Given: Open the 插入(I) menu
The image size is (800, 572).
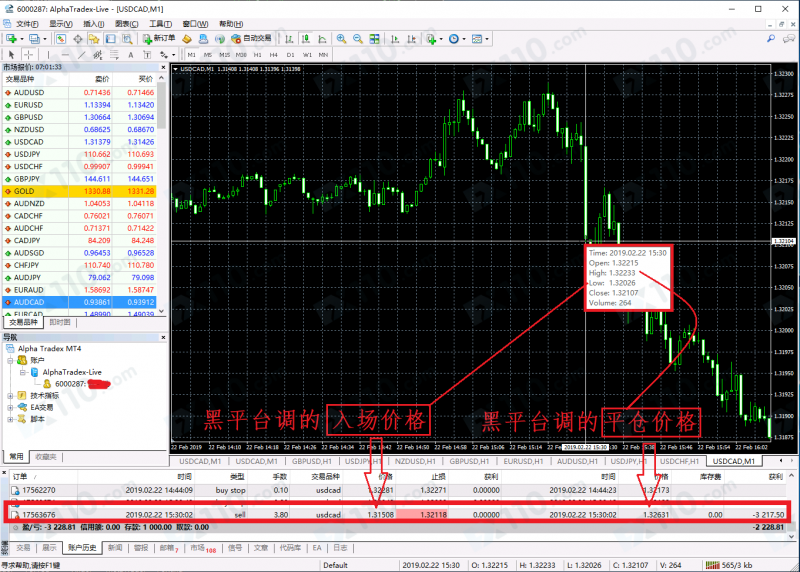Looking at the screenshot, I should point(92,23).
